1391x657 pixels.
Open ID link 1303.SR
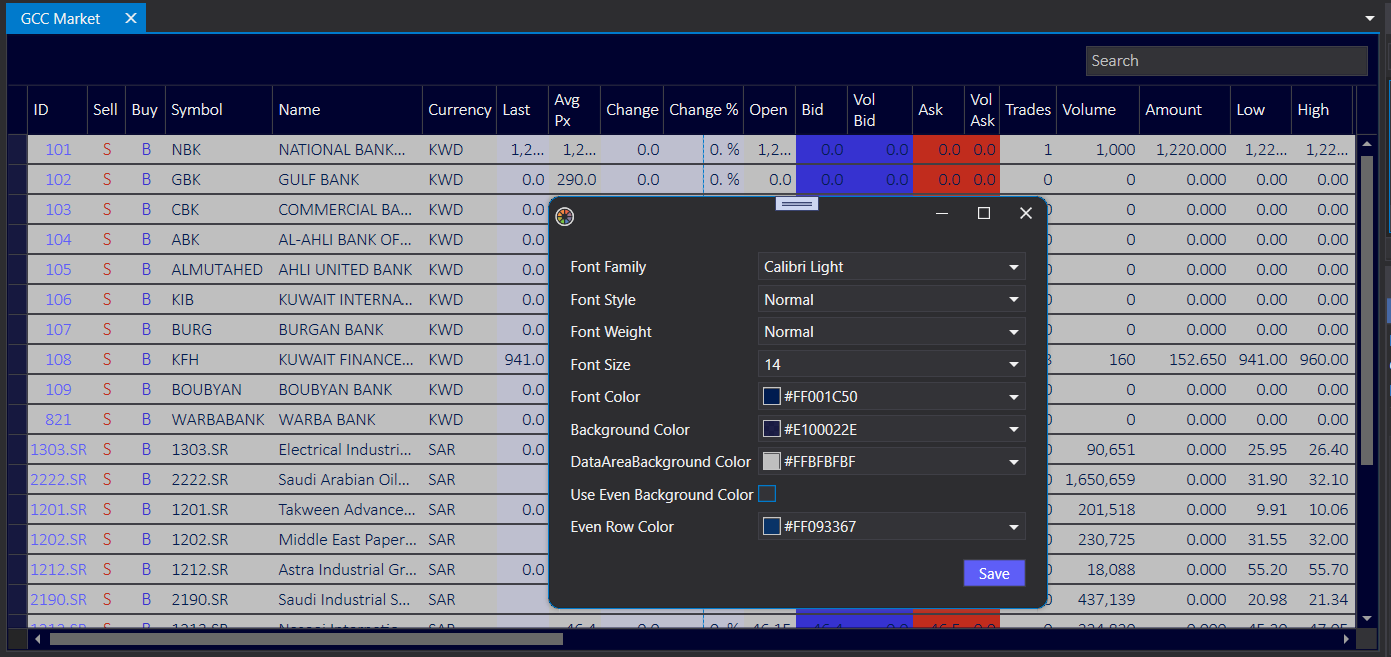[x=58, y=450]
